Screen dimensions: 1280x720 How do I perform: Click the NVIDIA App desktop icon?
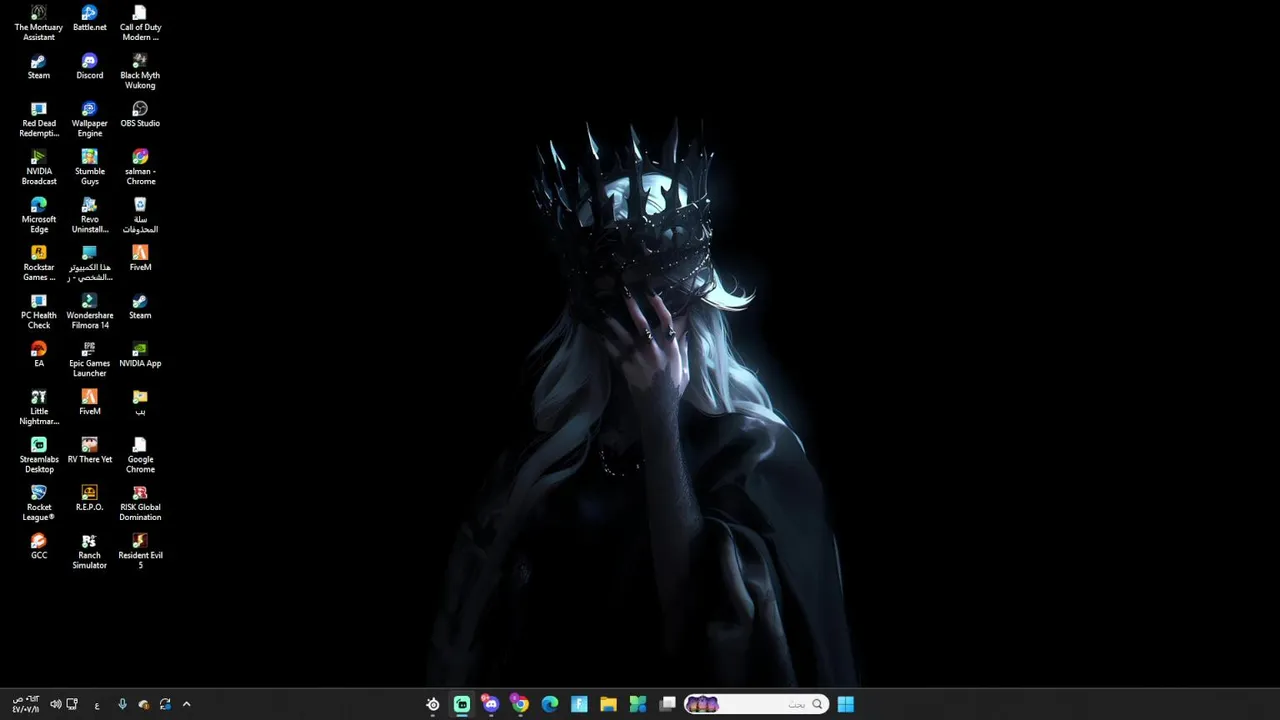coord(140,355)
